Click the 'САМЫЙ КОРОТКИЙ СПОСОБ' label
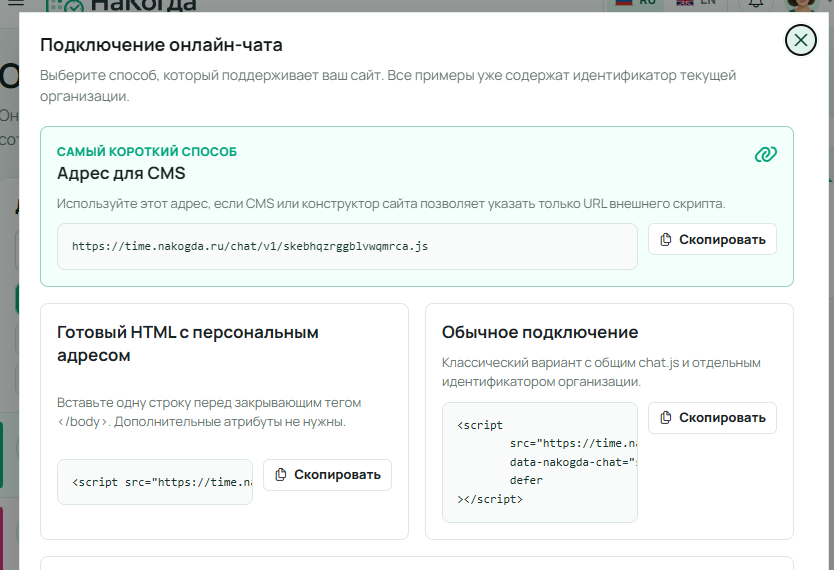Viewport: 834px width, 570px height. point(147,152)
